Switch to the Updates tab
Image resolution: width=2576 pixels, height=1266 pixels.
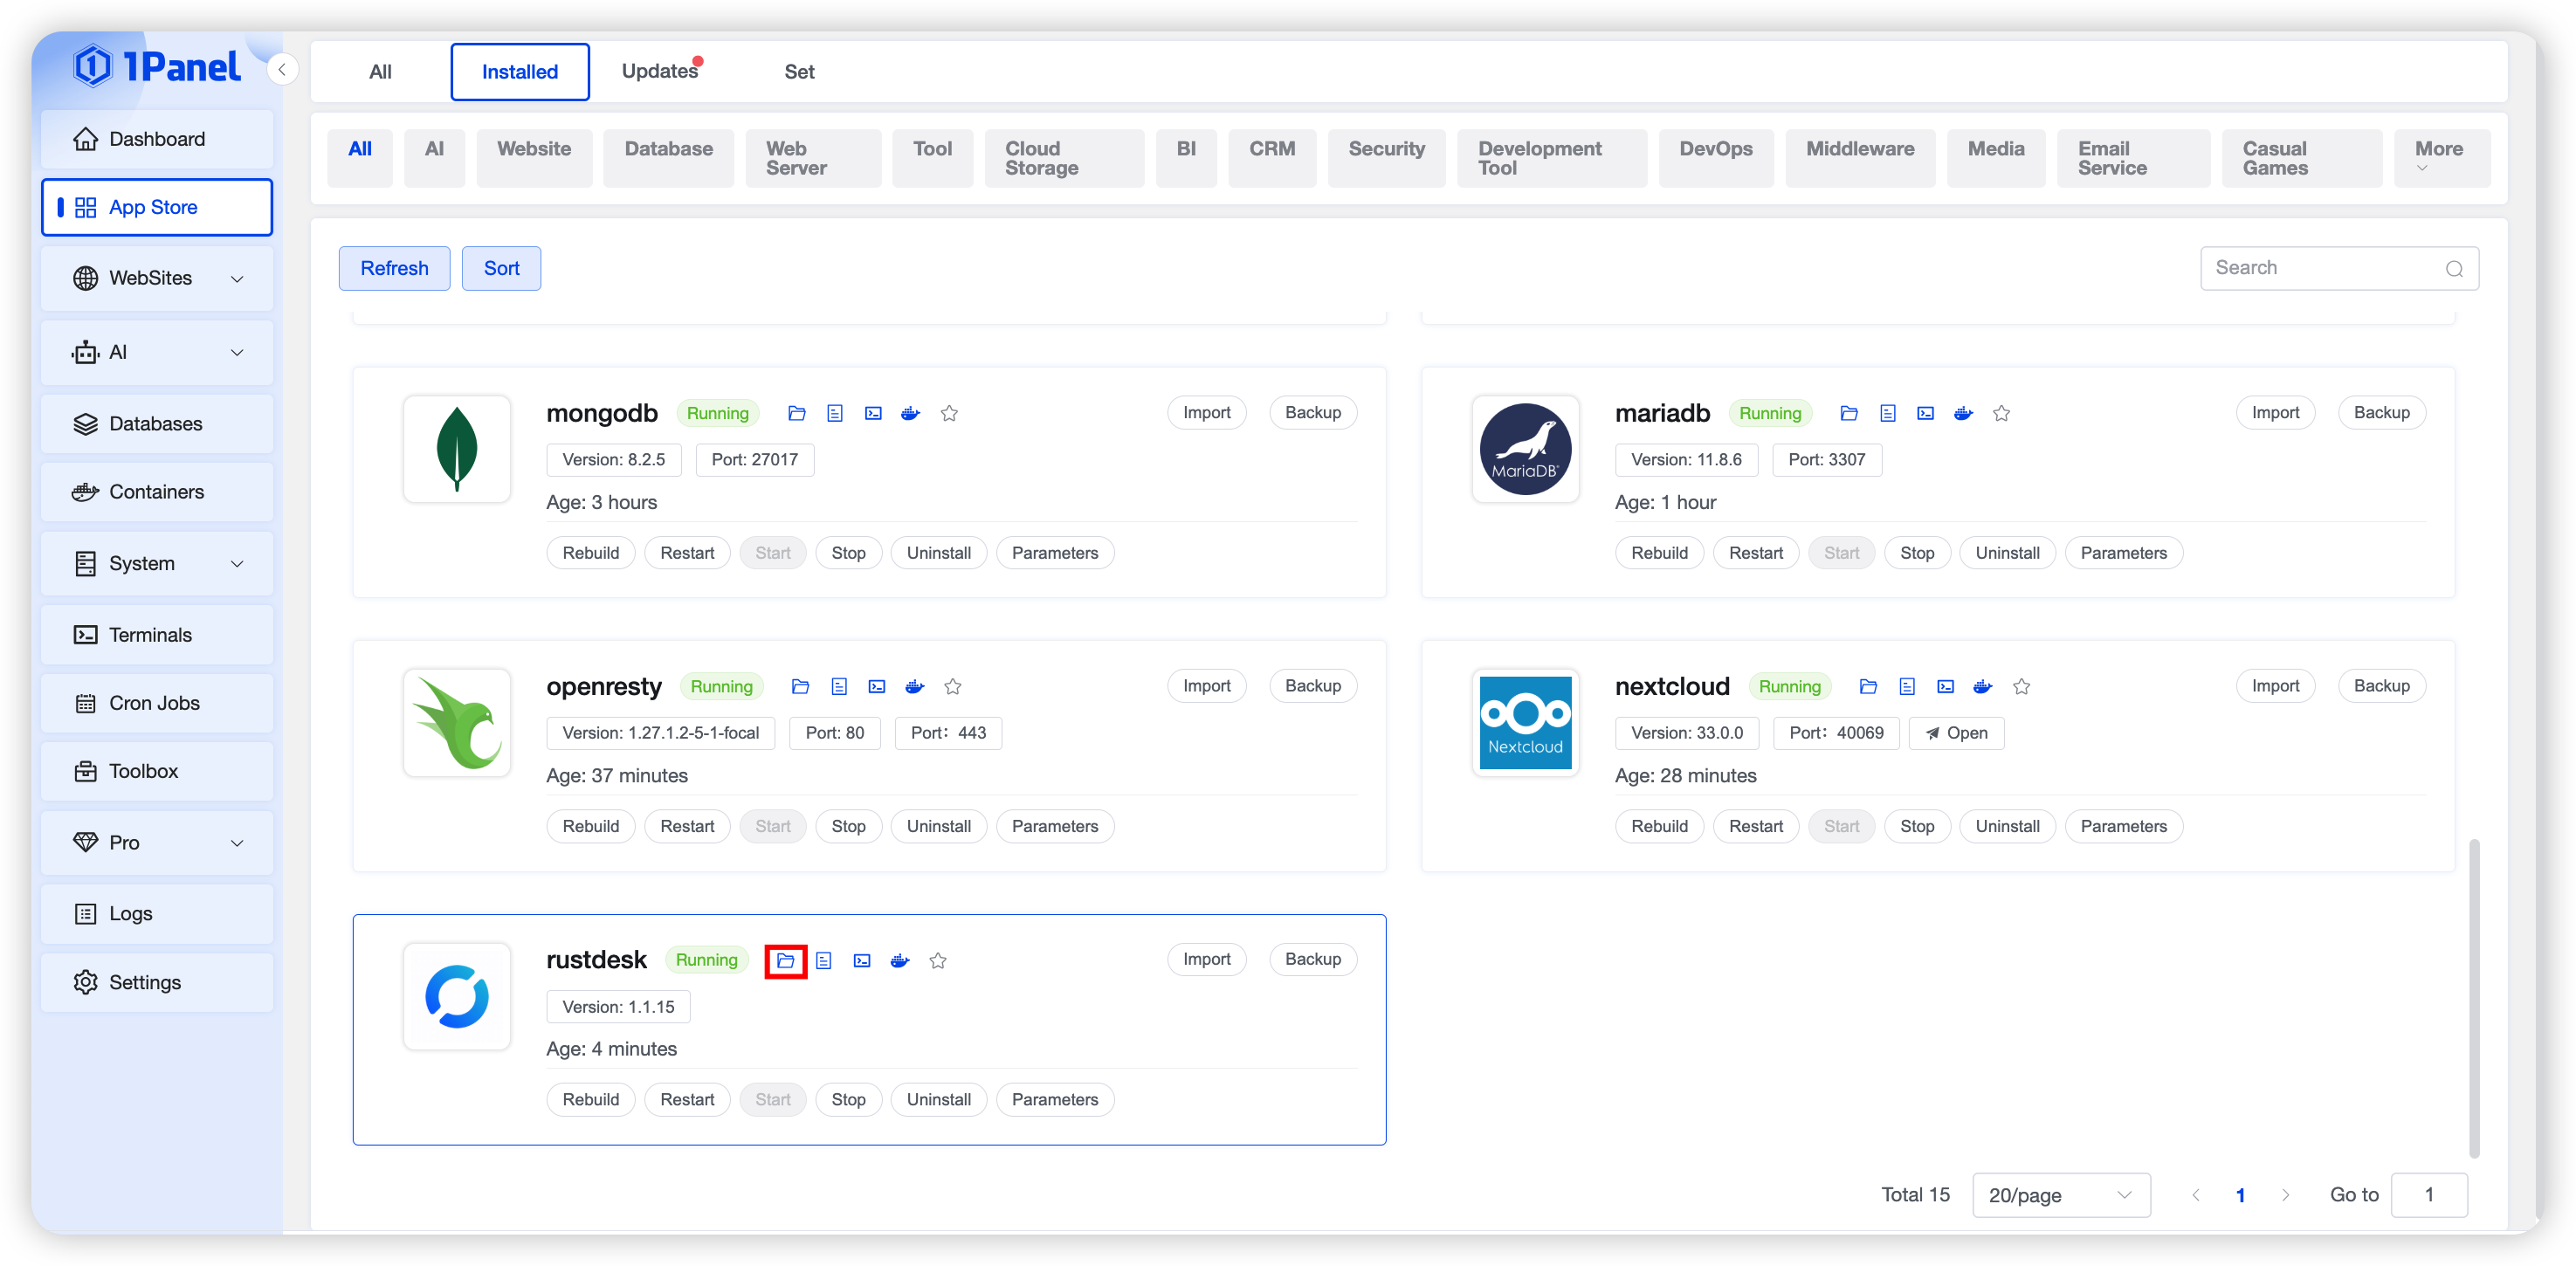(x=660, y=71)
